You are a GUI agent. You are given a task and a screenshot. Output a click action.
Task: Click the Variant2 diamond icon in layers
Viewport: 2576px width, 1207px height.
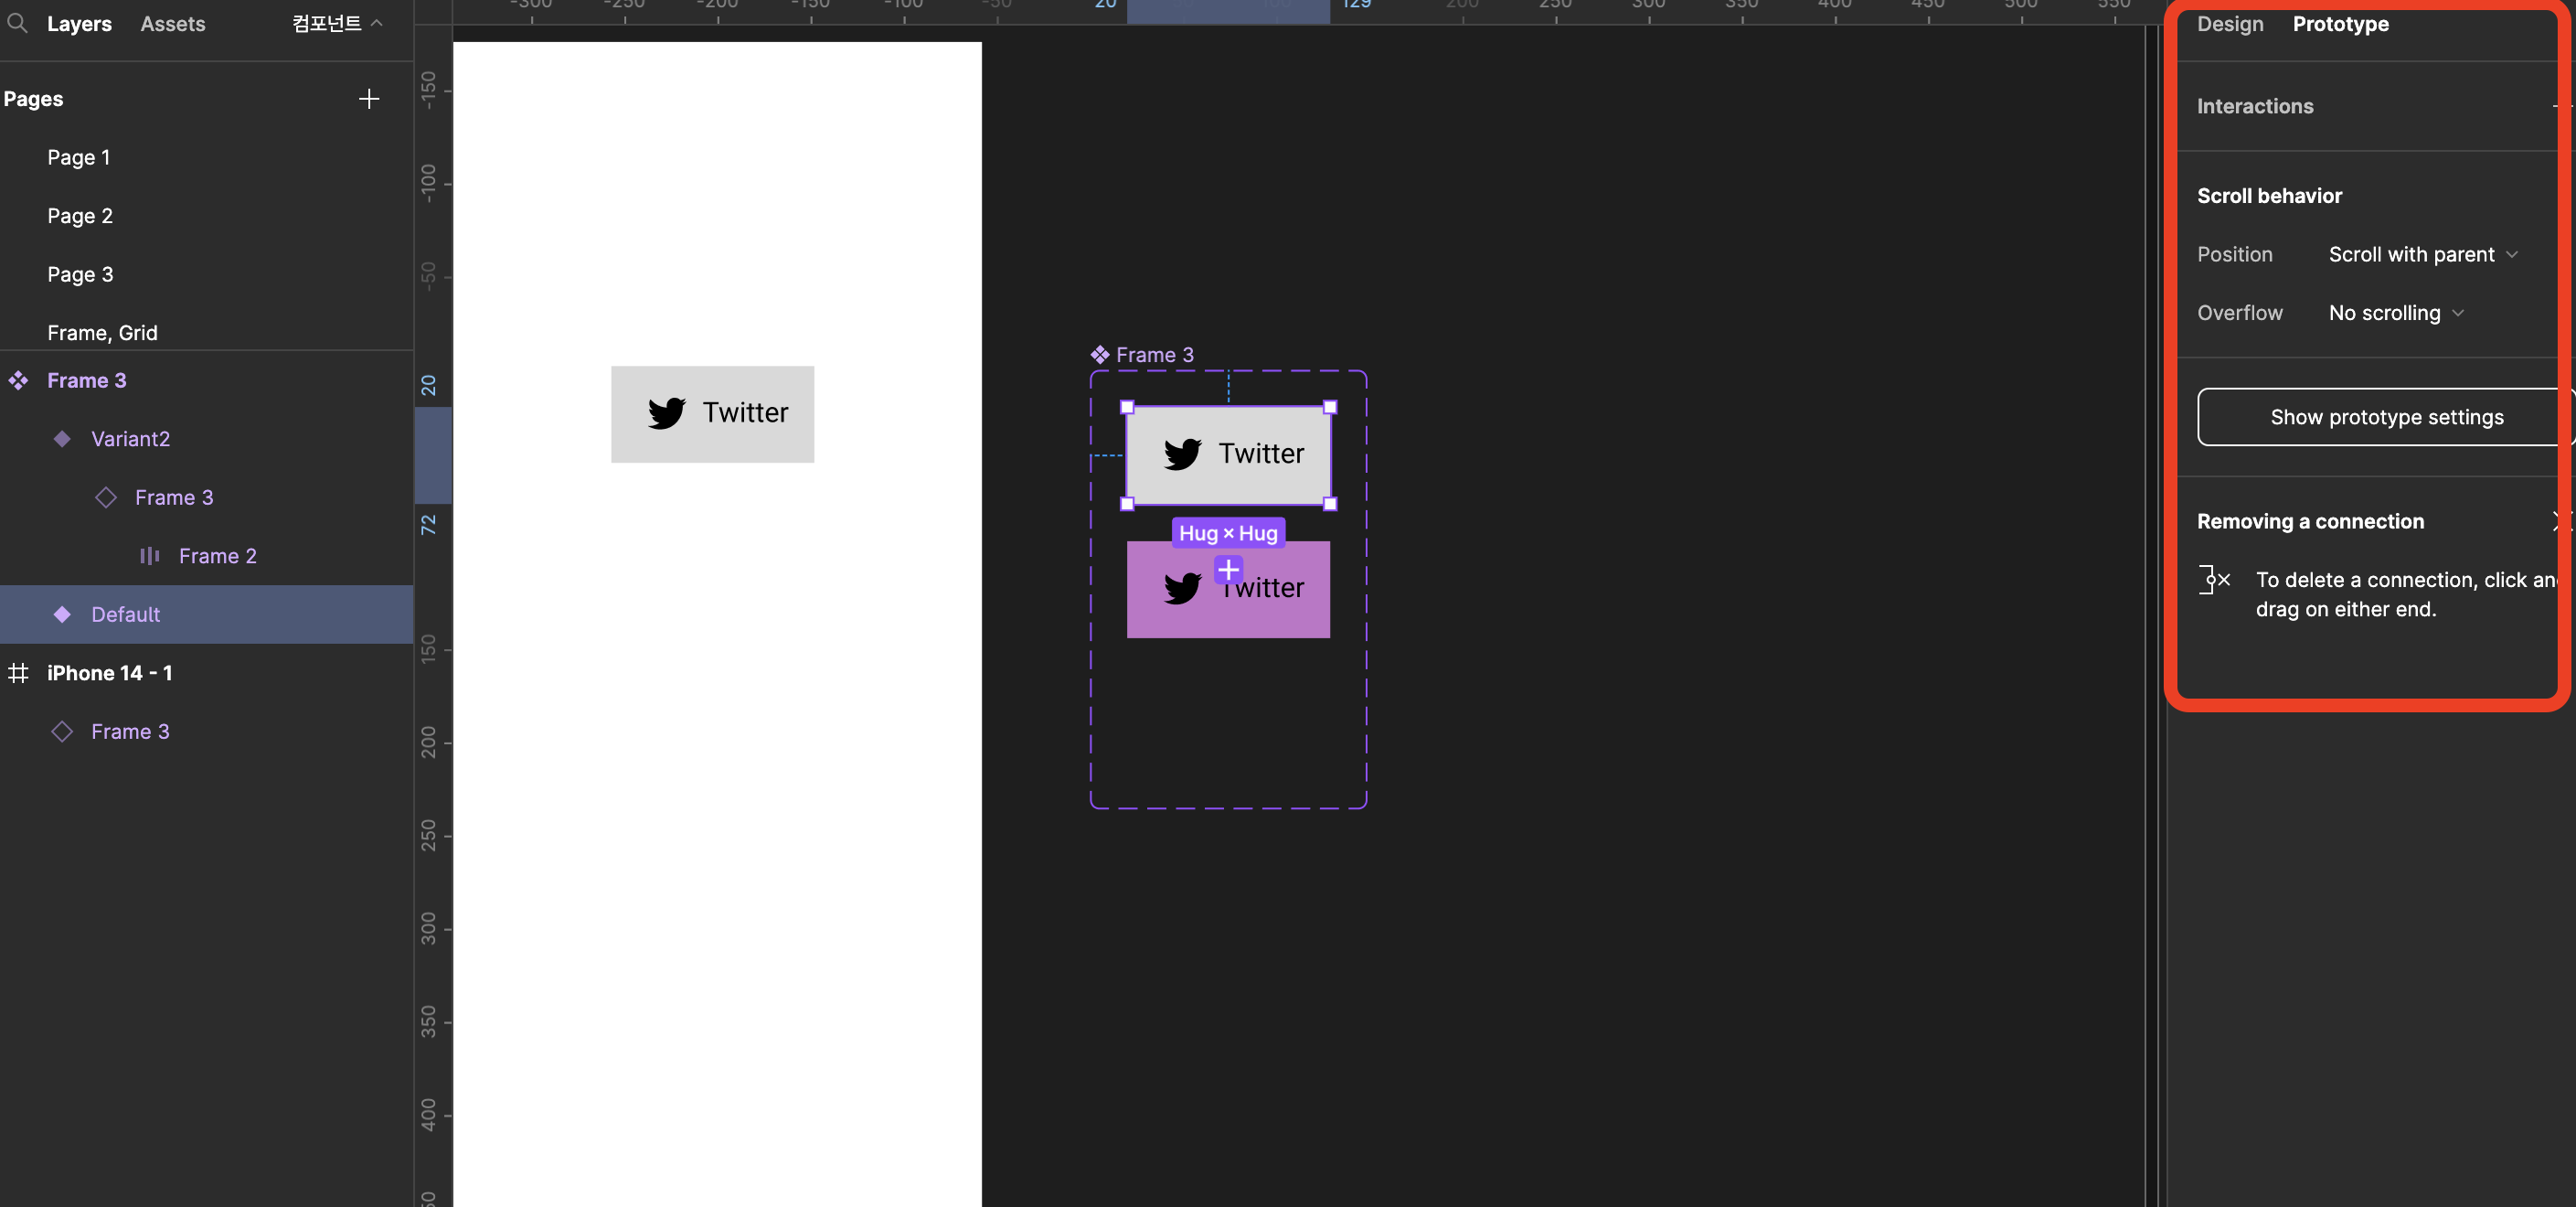click(62, 438)
